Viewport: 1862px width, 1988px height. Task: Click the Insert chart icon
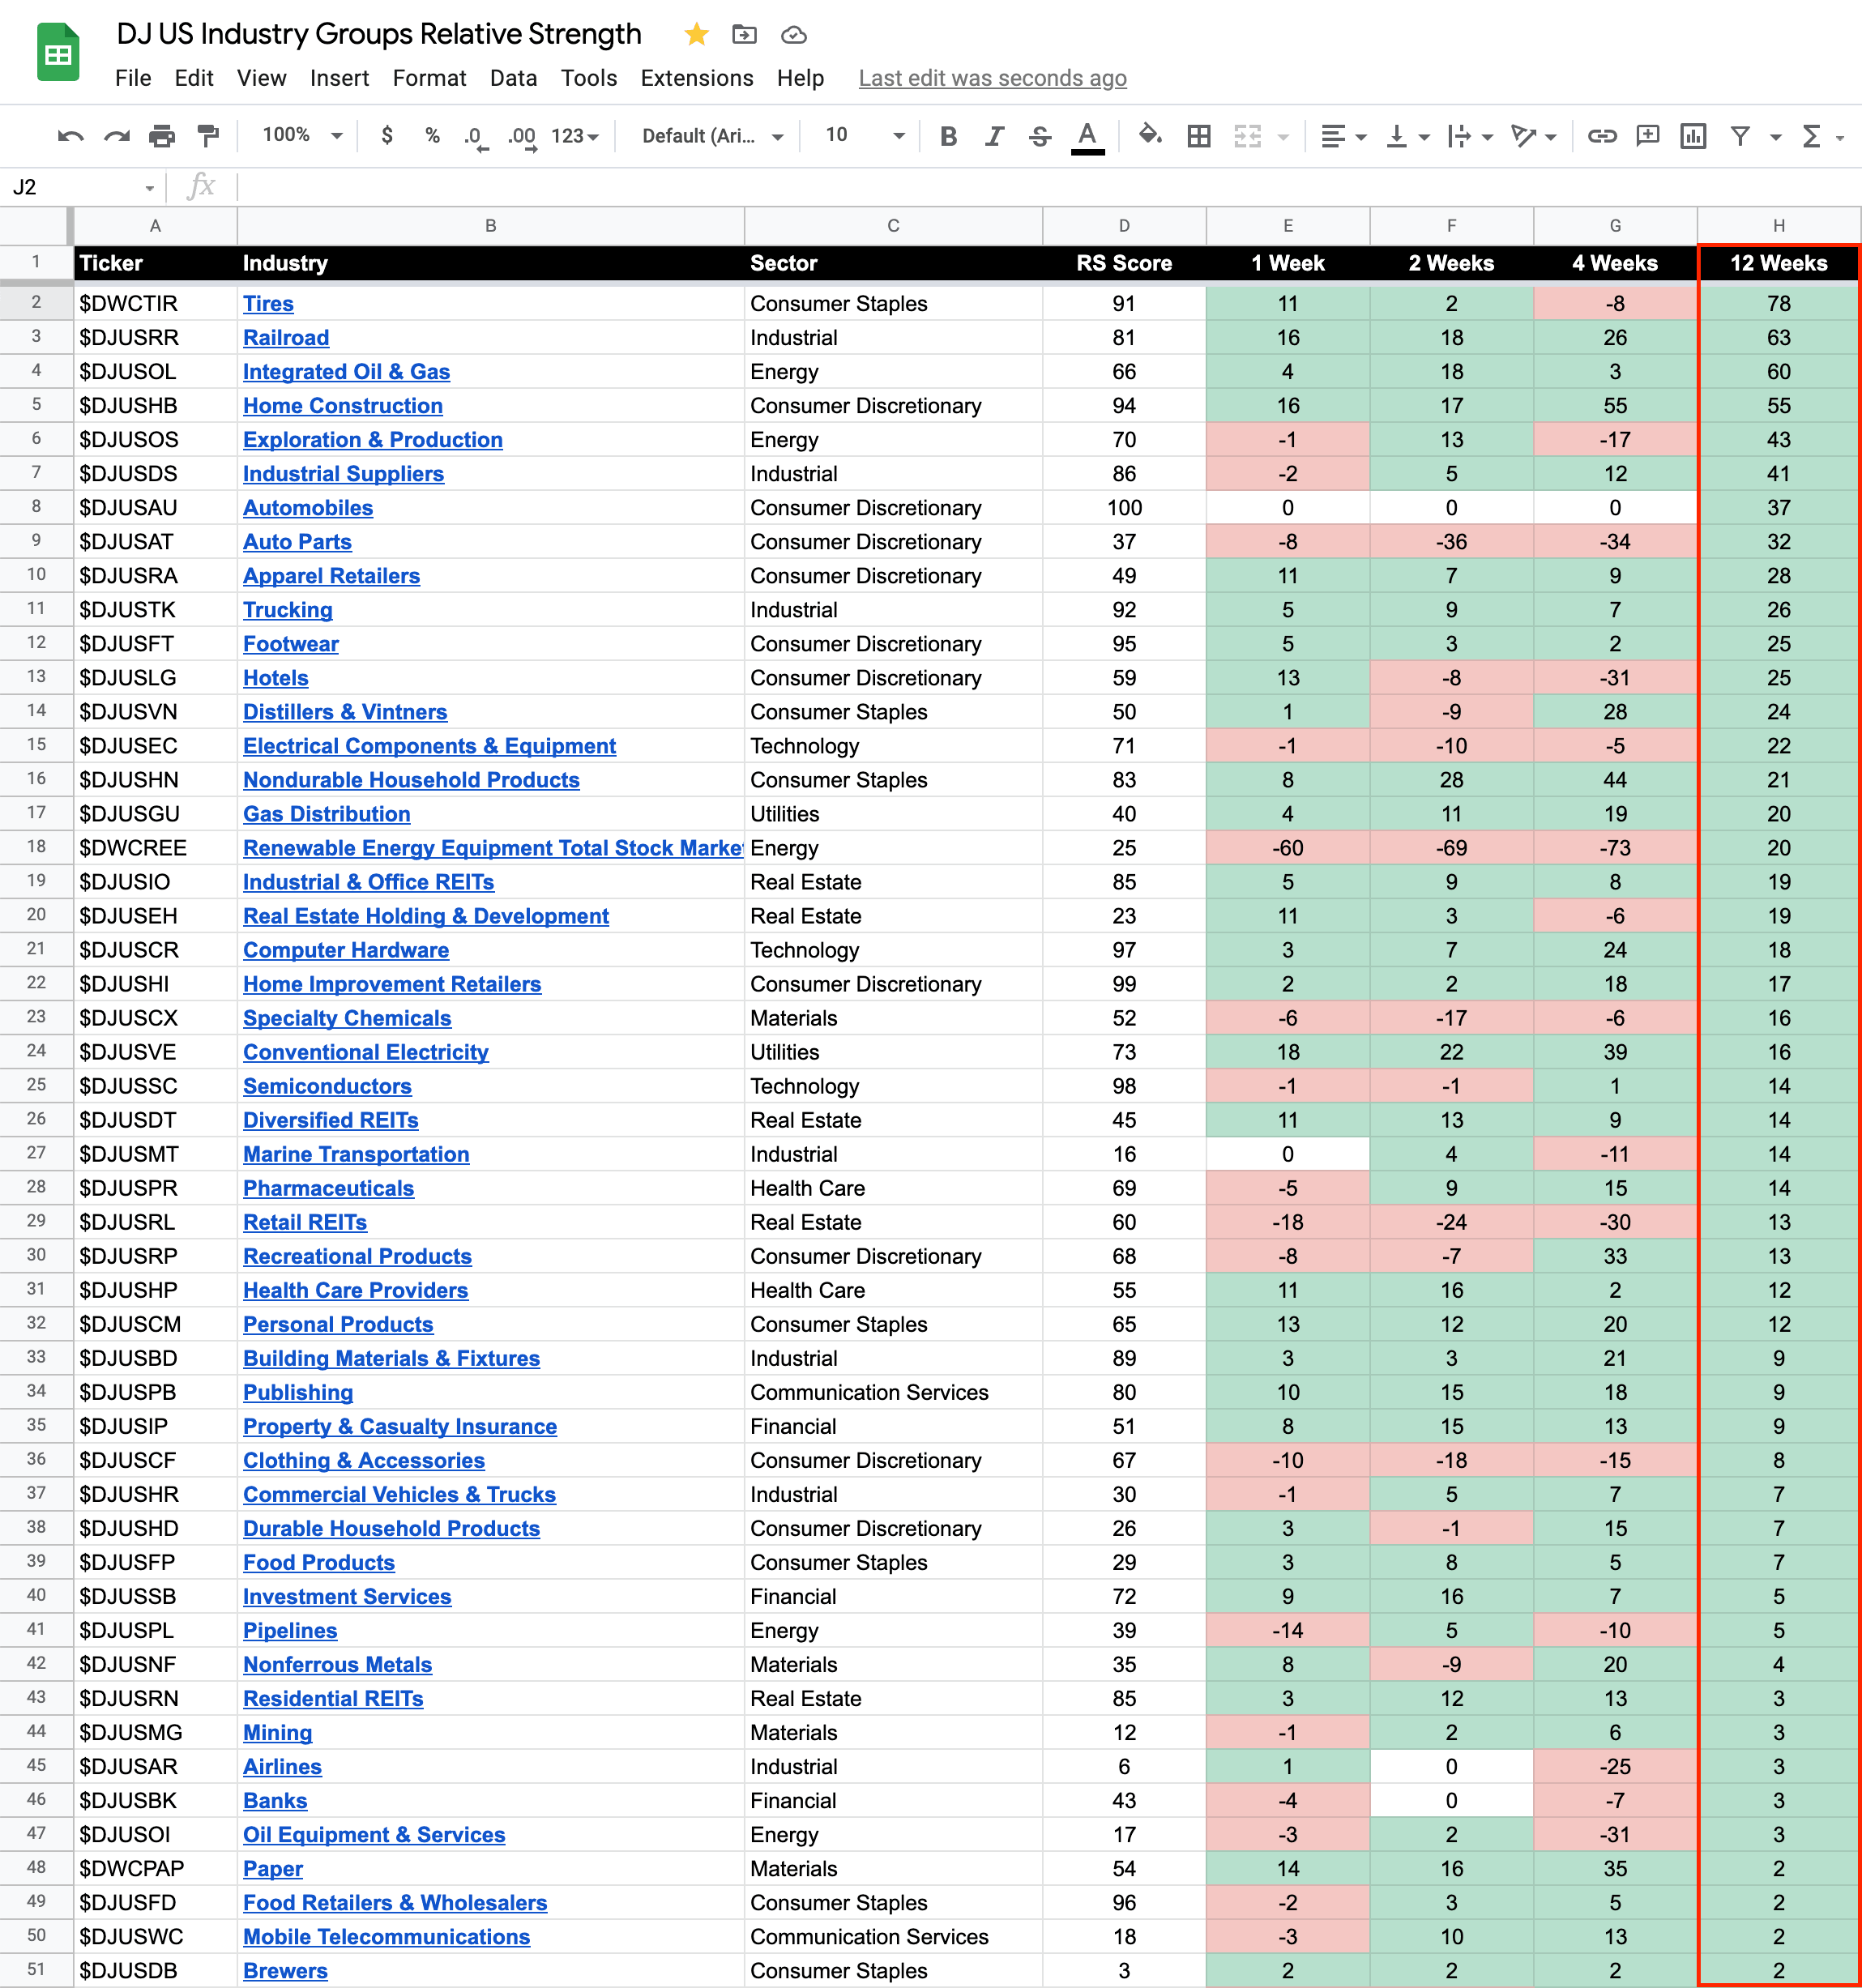[1693, 136]
